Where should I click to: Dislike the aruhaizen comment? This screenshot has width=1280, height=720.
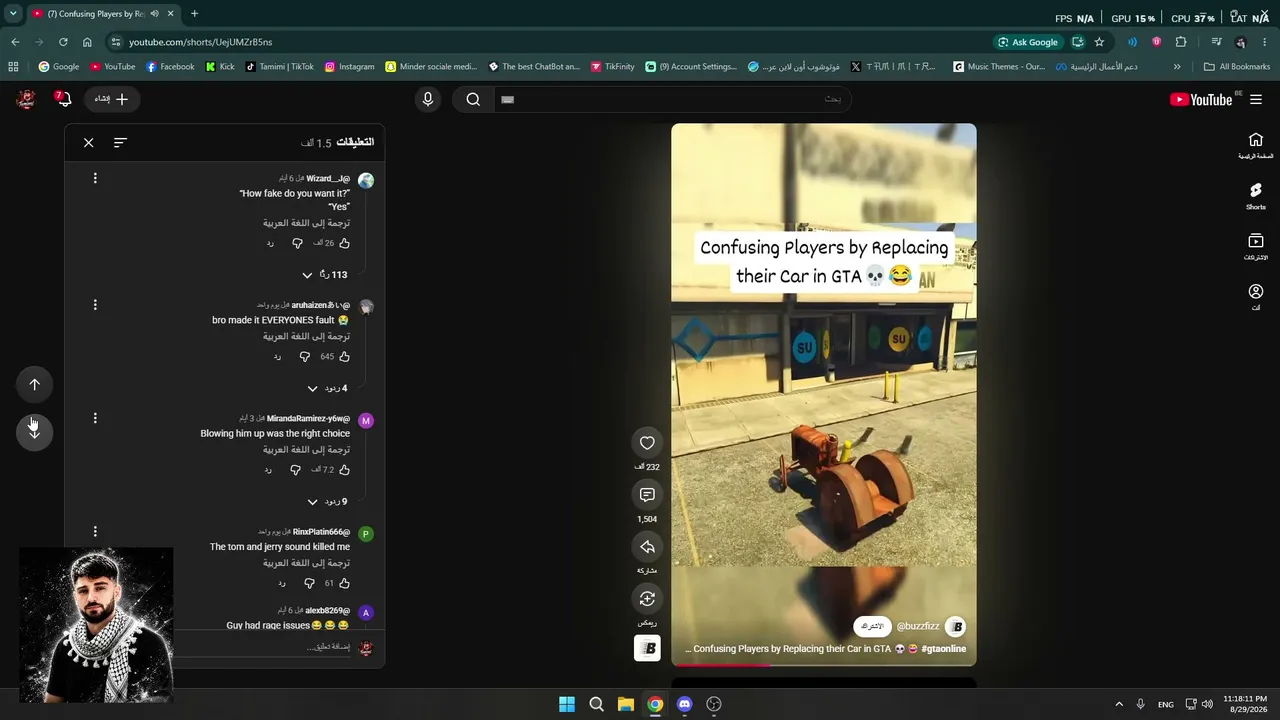(305, 357)
